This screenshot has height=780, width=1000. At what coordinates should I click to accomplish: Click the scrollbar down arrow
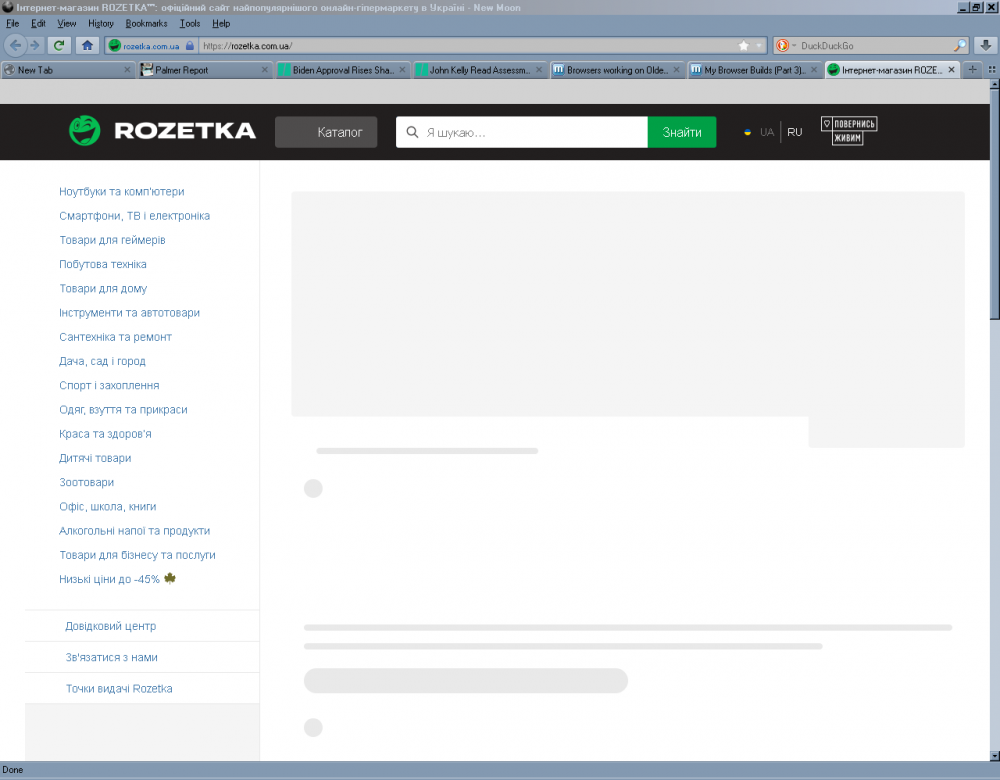click(994, 755)
